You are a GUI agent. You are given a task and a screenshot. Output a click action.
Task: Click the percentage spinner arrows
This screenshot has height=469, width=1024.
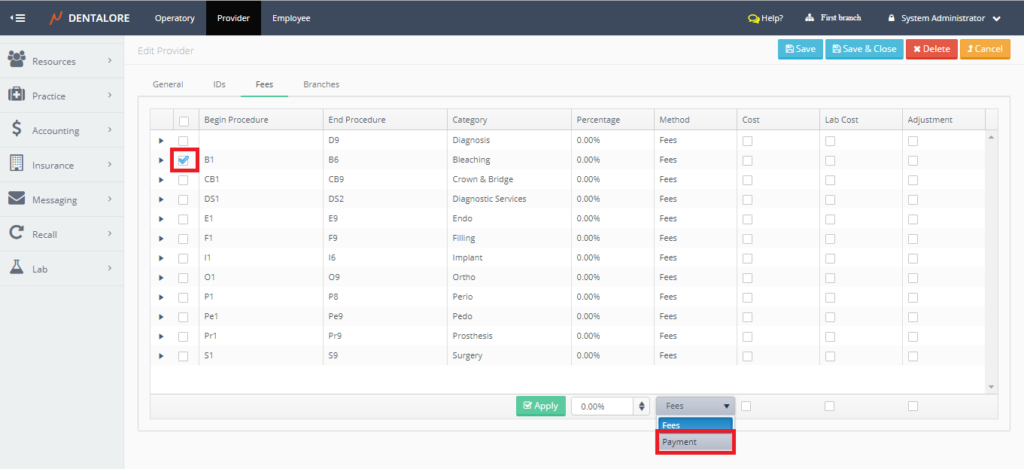click(x=641, y=406)
